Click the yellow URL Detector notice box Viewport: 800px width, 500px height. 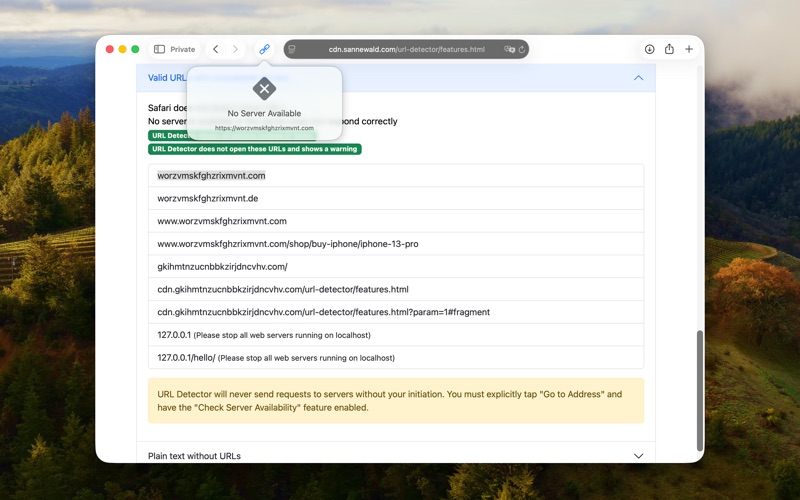(x=396, y=401)
